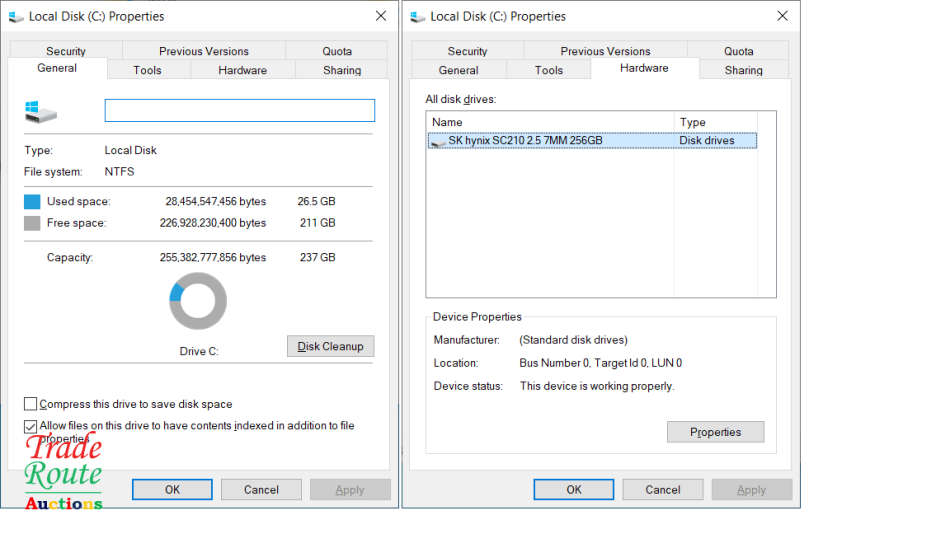Click the Disk Cleanup button

click(x=330, y=346)
